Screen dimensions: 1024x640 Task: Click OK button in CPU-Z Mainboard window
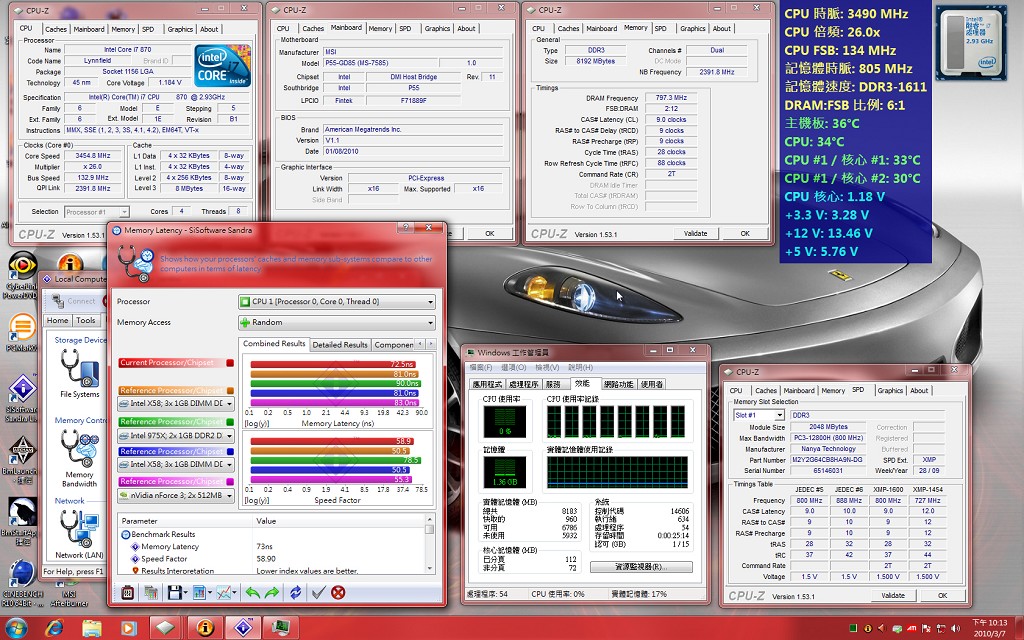(490, 233)
